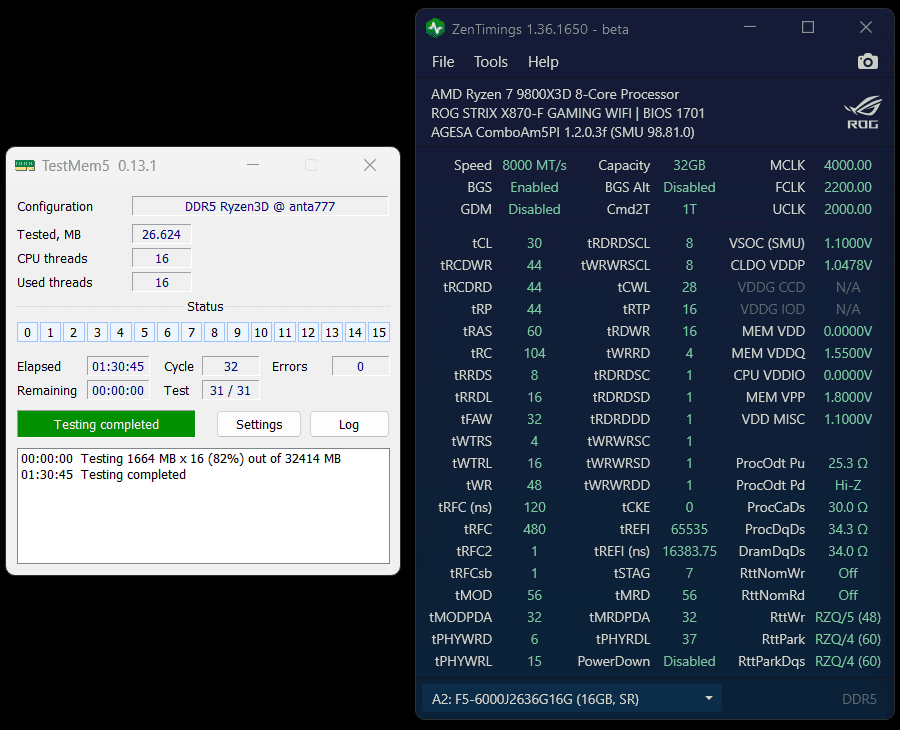This screenshot has height=730, width=900.
Task: Click the ROG logo in ZenTimings
Action: click(x=863, y=112)
